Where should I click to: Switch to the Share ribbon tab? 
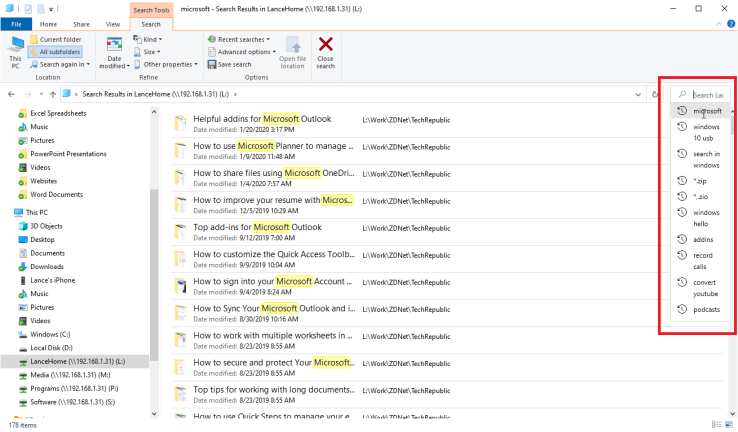point(81,24)
